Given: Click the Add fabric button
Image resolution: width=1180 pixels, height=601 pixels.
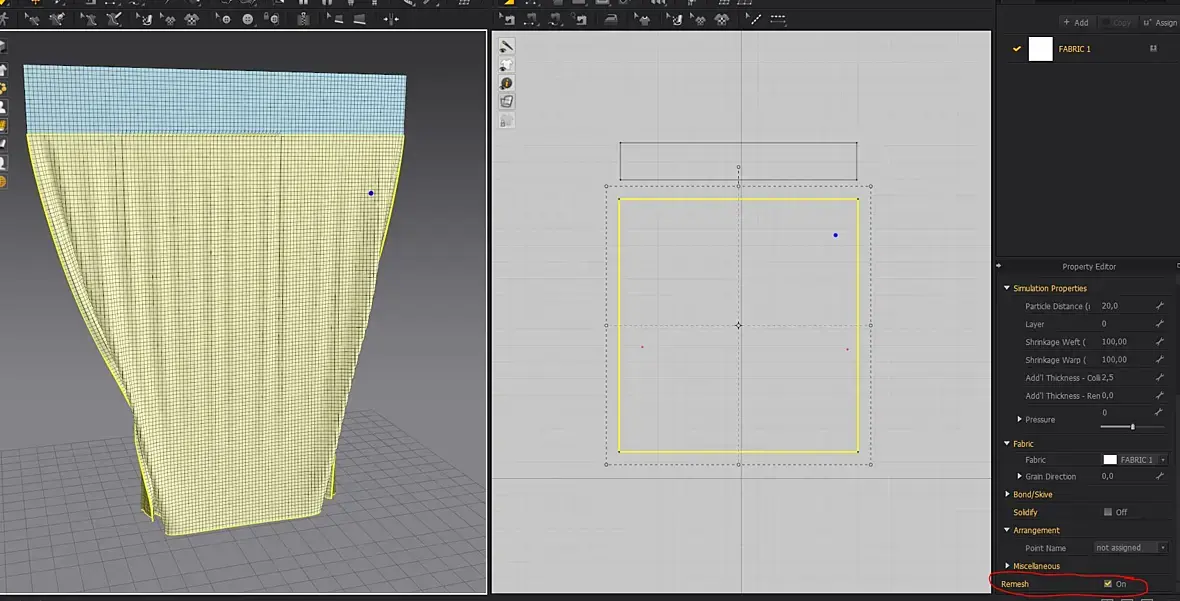Looking at the screenshot, I should [x=1075, y=22].
